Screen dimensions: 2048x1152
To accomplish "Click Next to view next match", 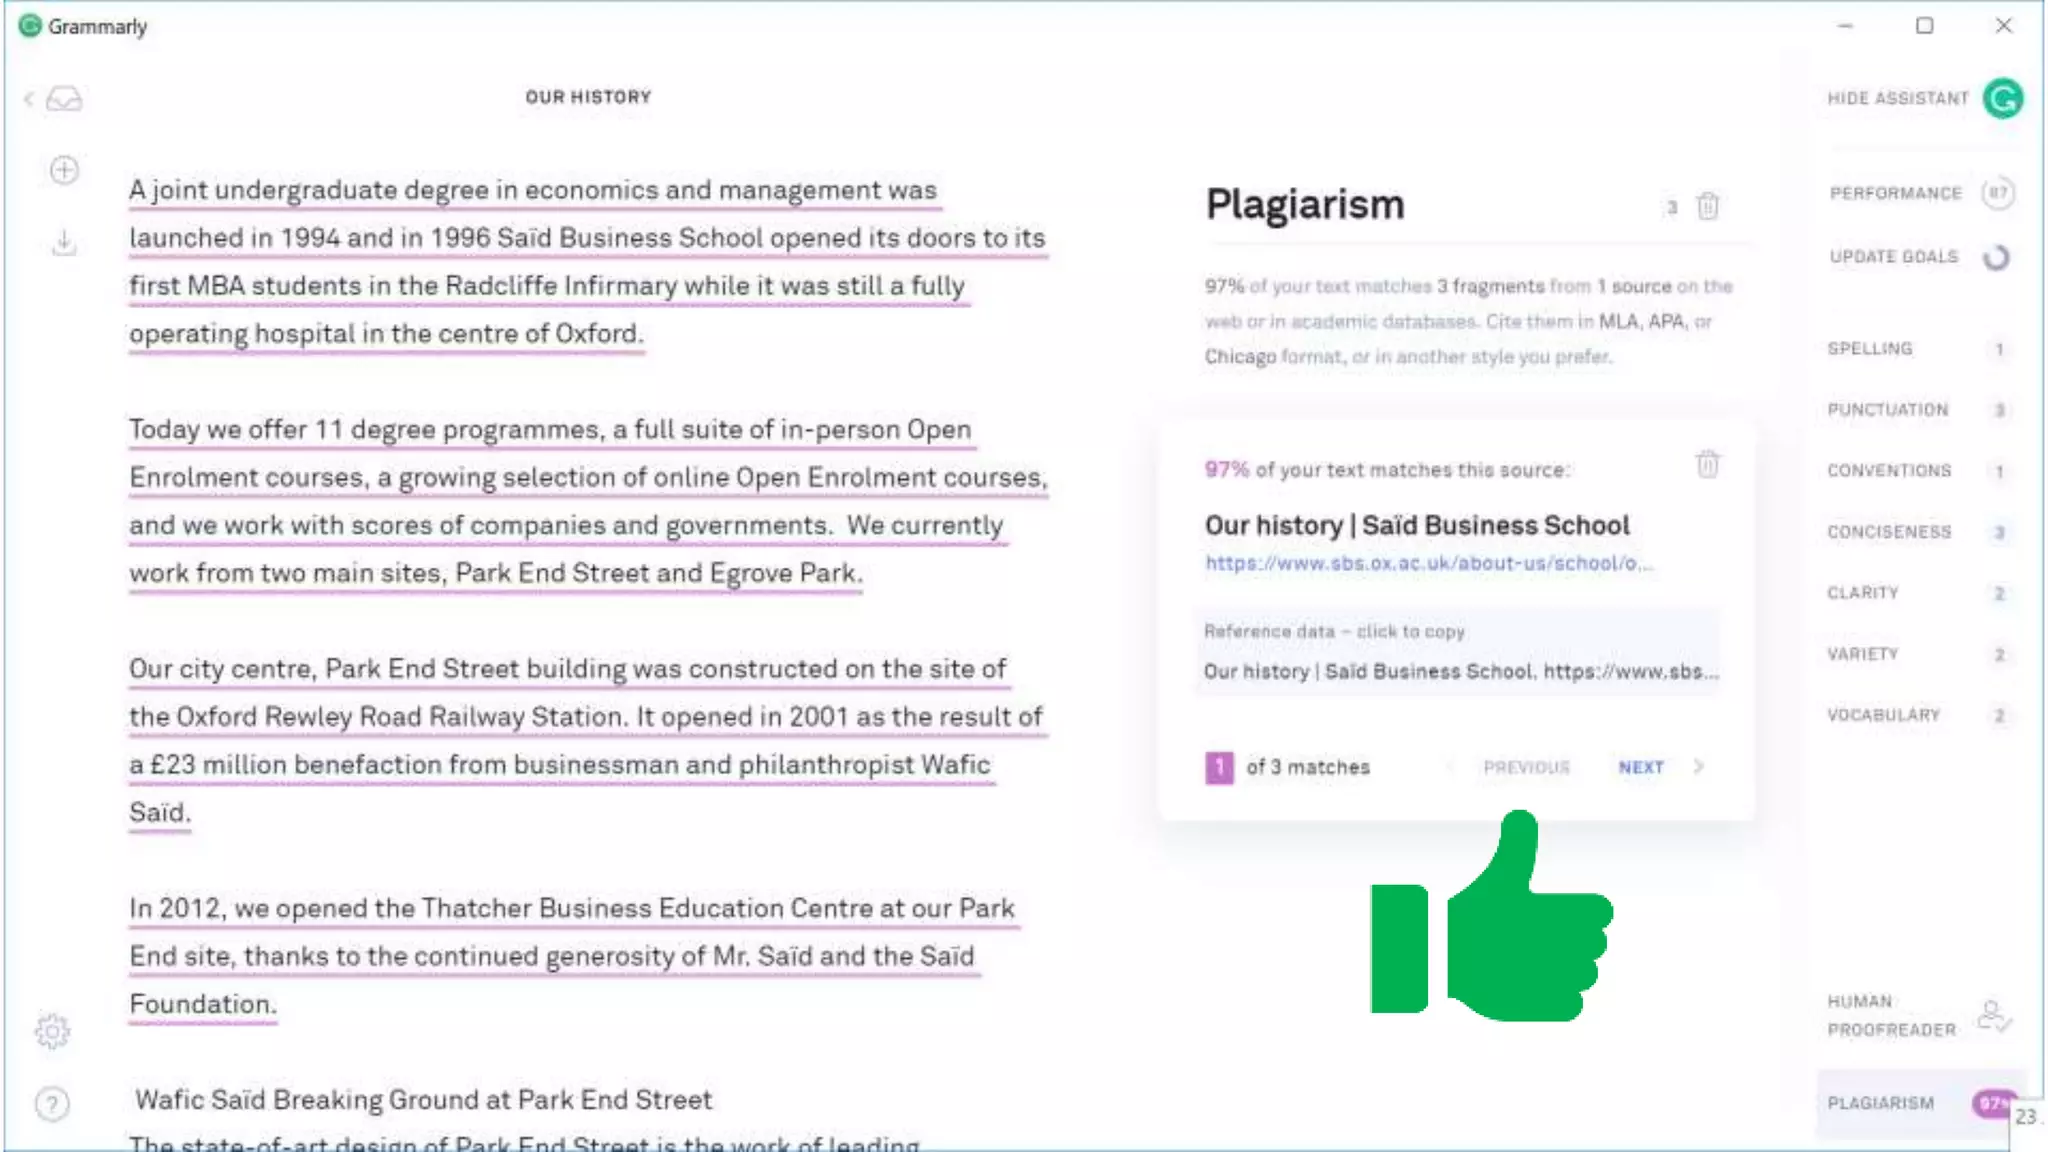I will (1641, 767).
